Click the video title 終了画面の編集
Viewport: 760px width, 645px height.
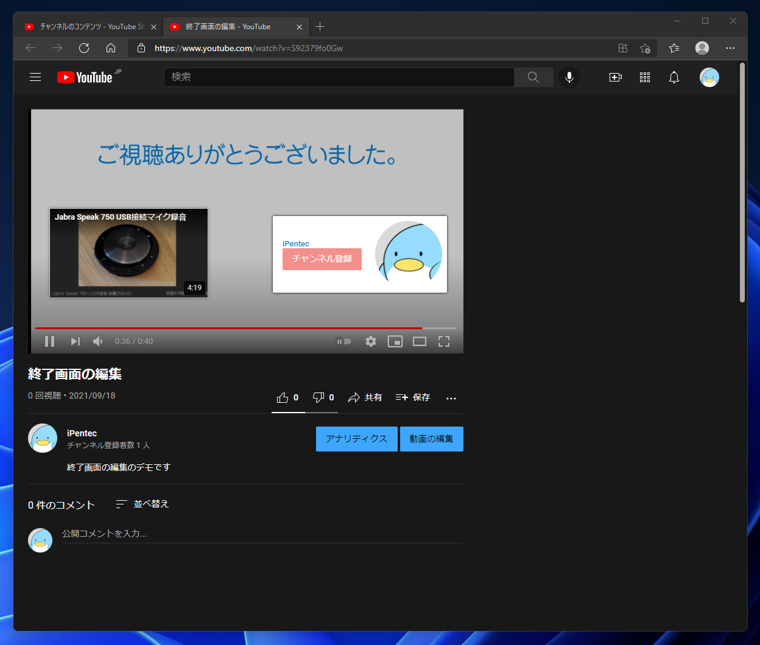coord(75,374)
